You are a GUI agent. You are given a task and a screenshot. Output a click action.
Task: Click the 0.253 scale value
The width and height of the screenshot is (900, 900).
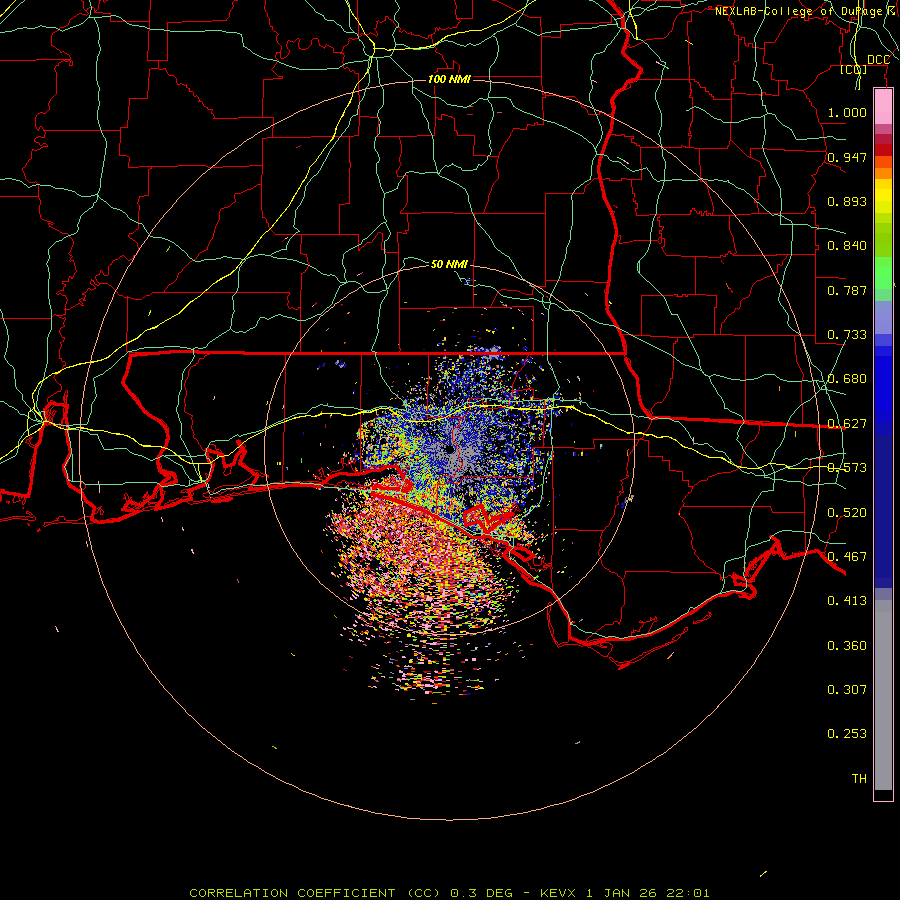pyautogui.click(x=847, y=734)
